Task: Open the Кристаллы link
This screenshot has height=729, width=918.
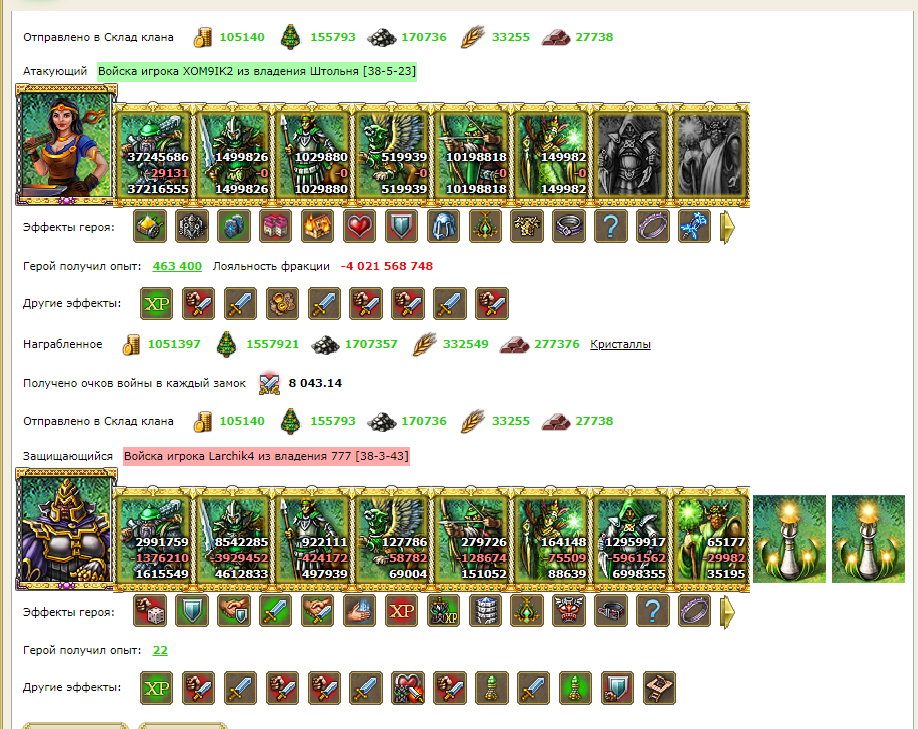Action: pyautogui.click(x=620, y=344)
